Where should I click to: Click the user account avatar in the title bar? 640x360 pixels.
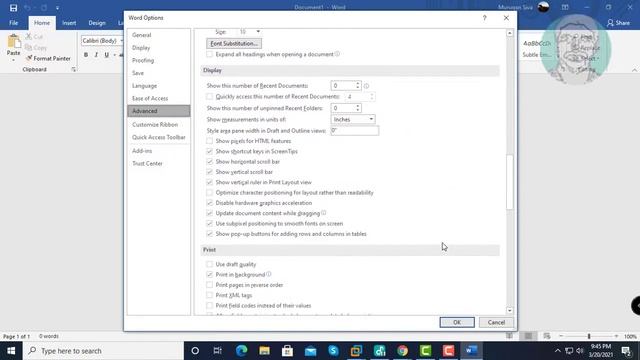pos(543,7)
